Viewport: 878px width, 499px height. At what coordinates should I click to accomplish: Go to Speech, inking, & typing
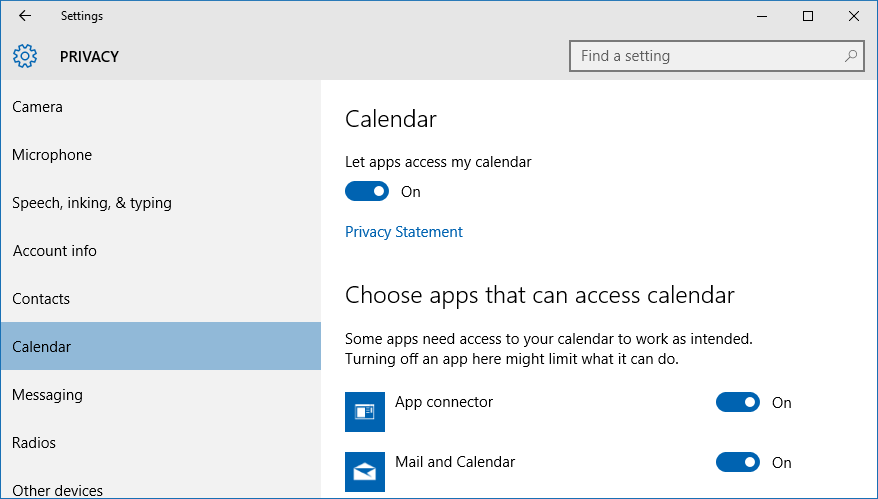pyautogui.click(x=161, y=203)
